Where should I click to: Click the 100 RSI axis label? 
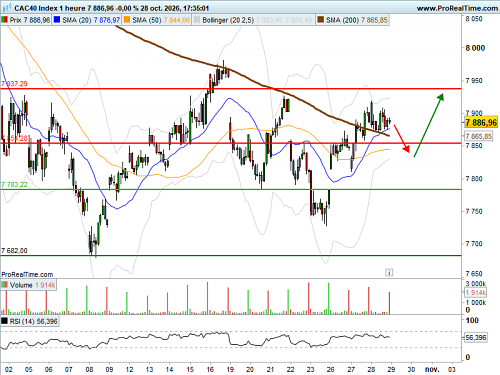pyautogui.click(x=472, y=320)
